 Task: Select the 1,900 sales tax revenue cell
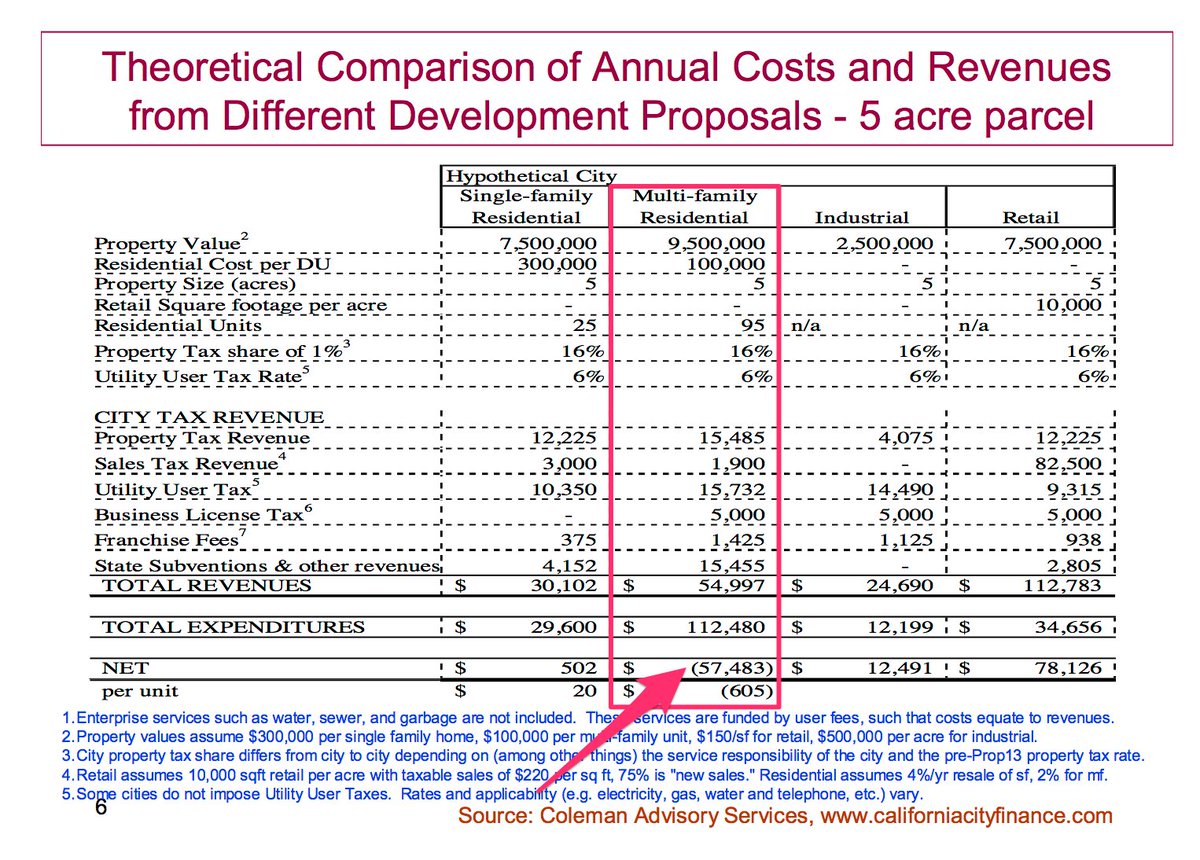pyautogui.click(x=738, y=464)
